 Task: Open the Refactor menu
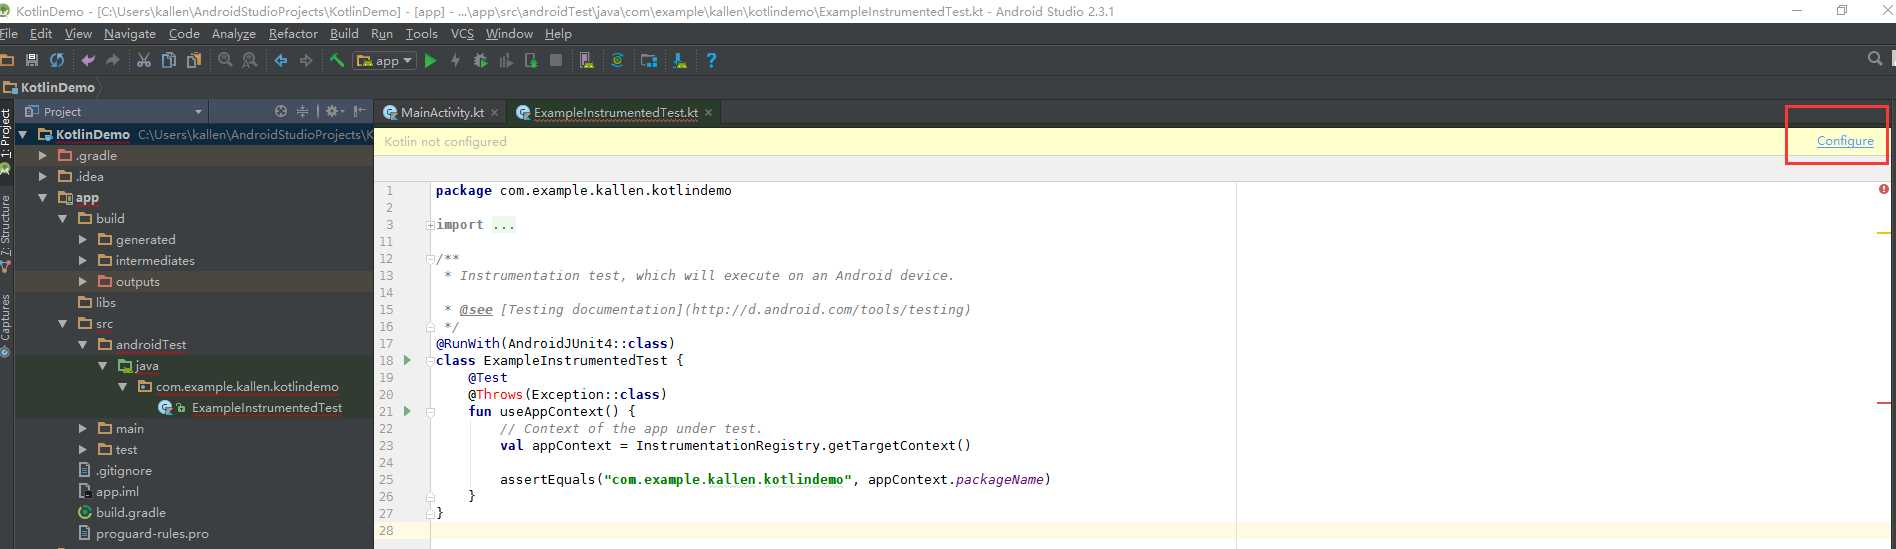pyautogui.click(x=293, y=33)
